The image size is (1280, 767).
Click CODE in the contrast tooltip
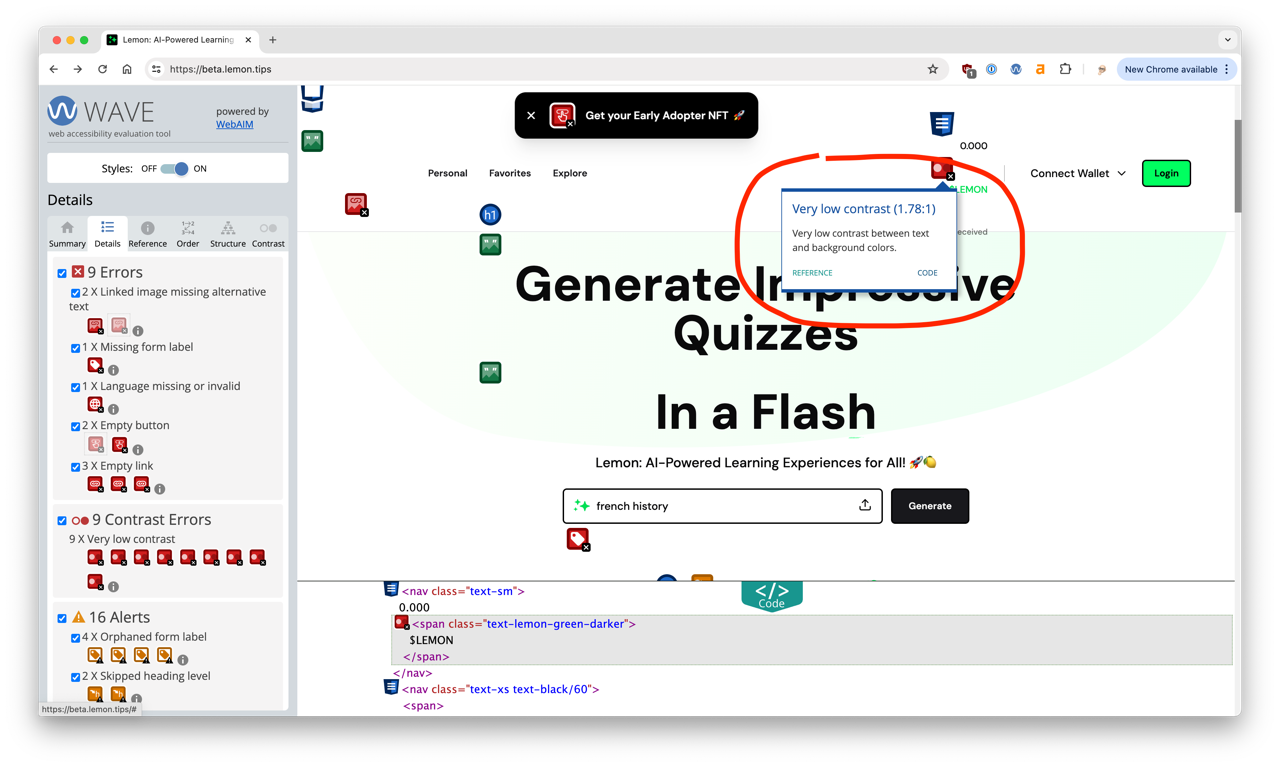(x=927, y=273)
